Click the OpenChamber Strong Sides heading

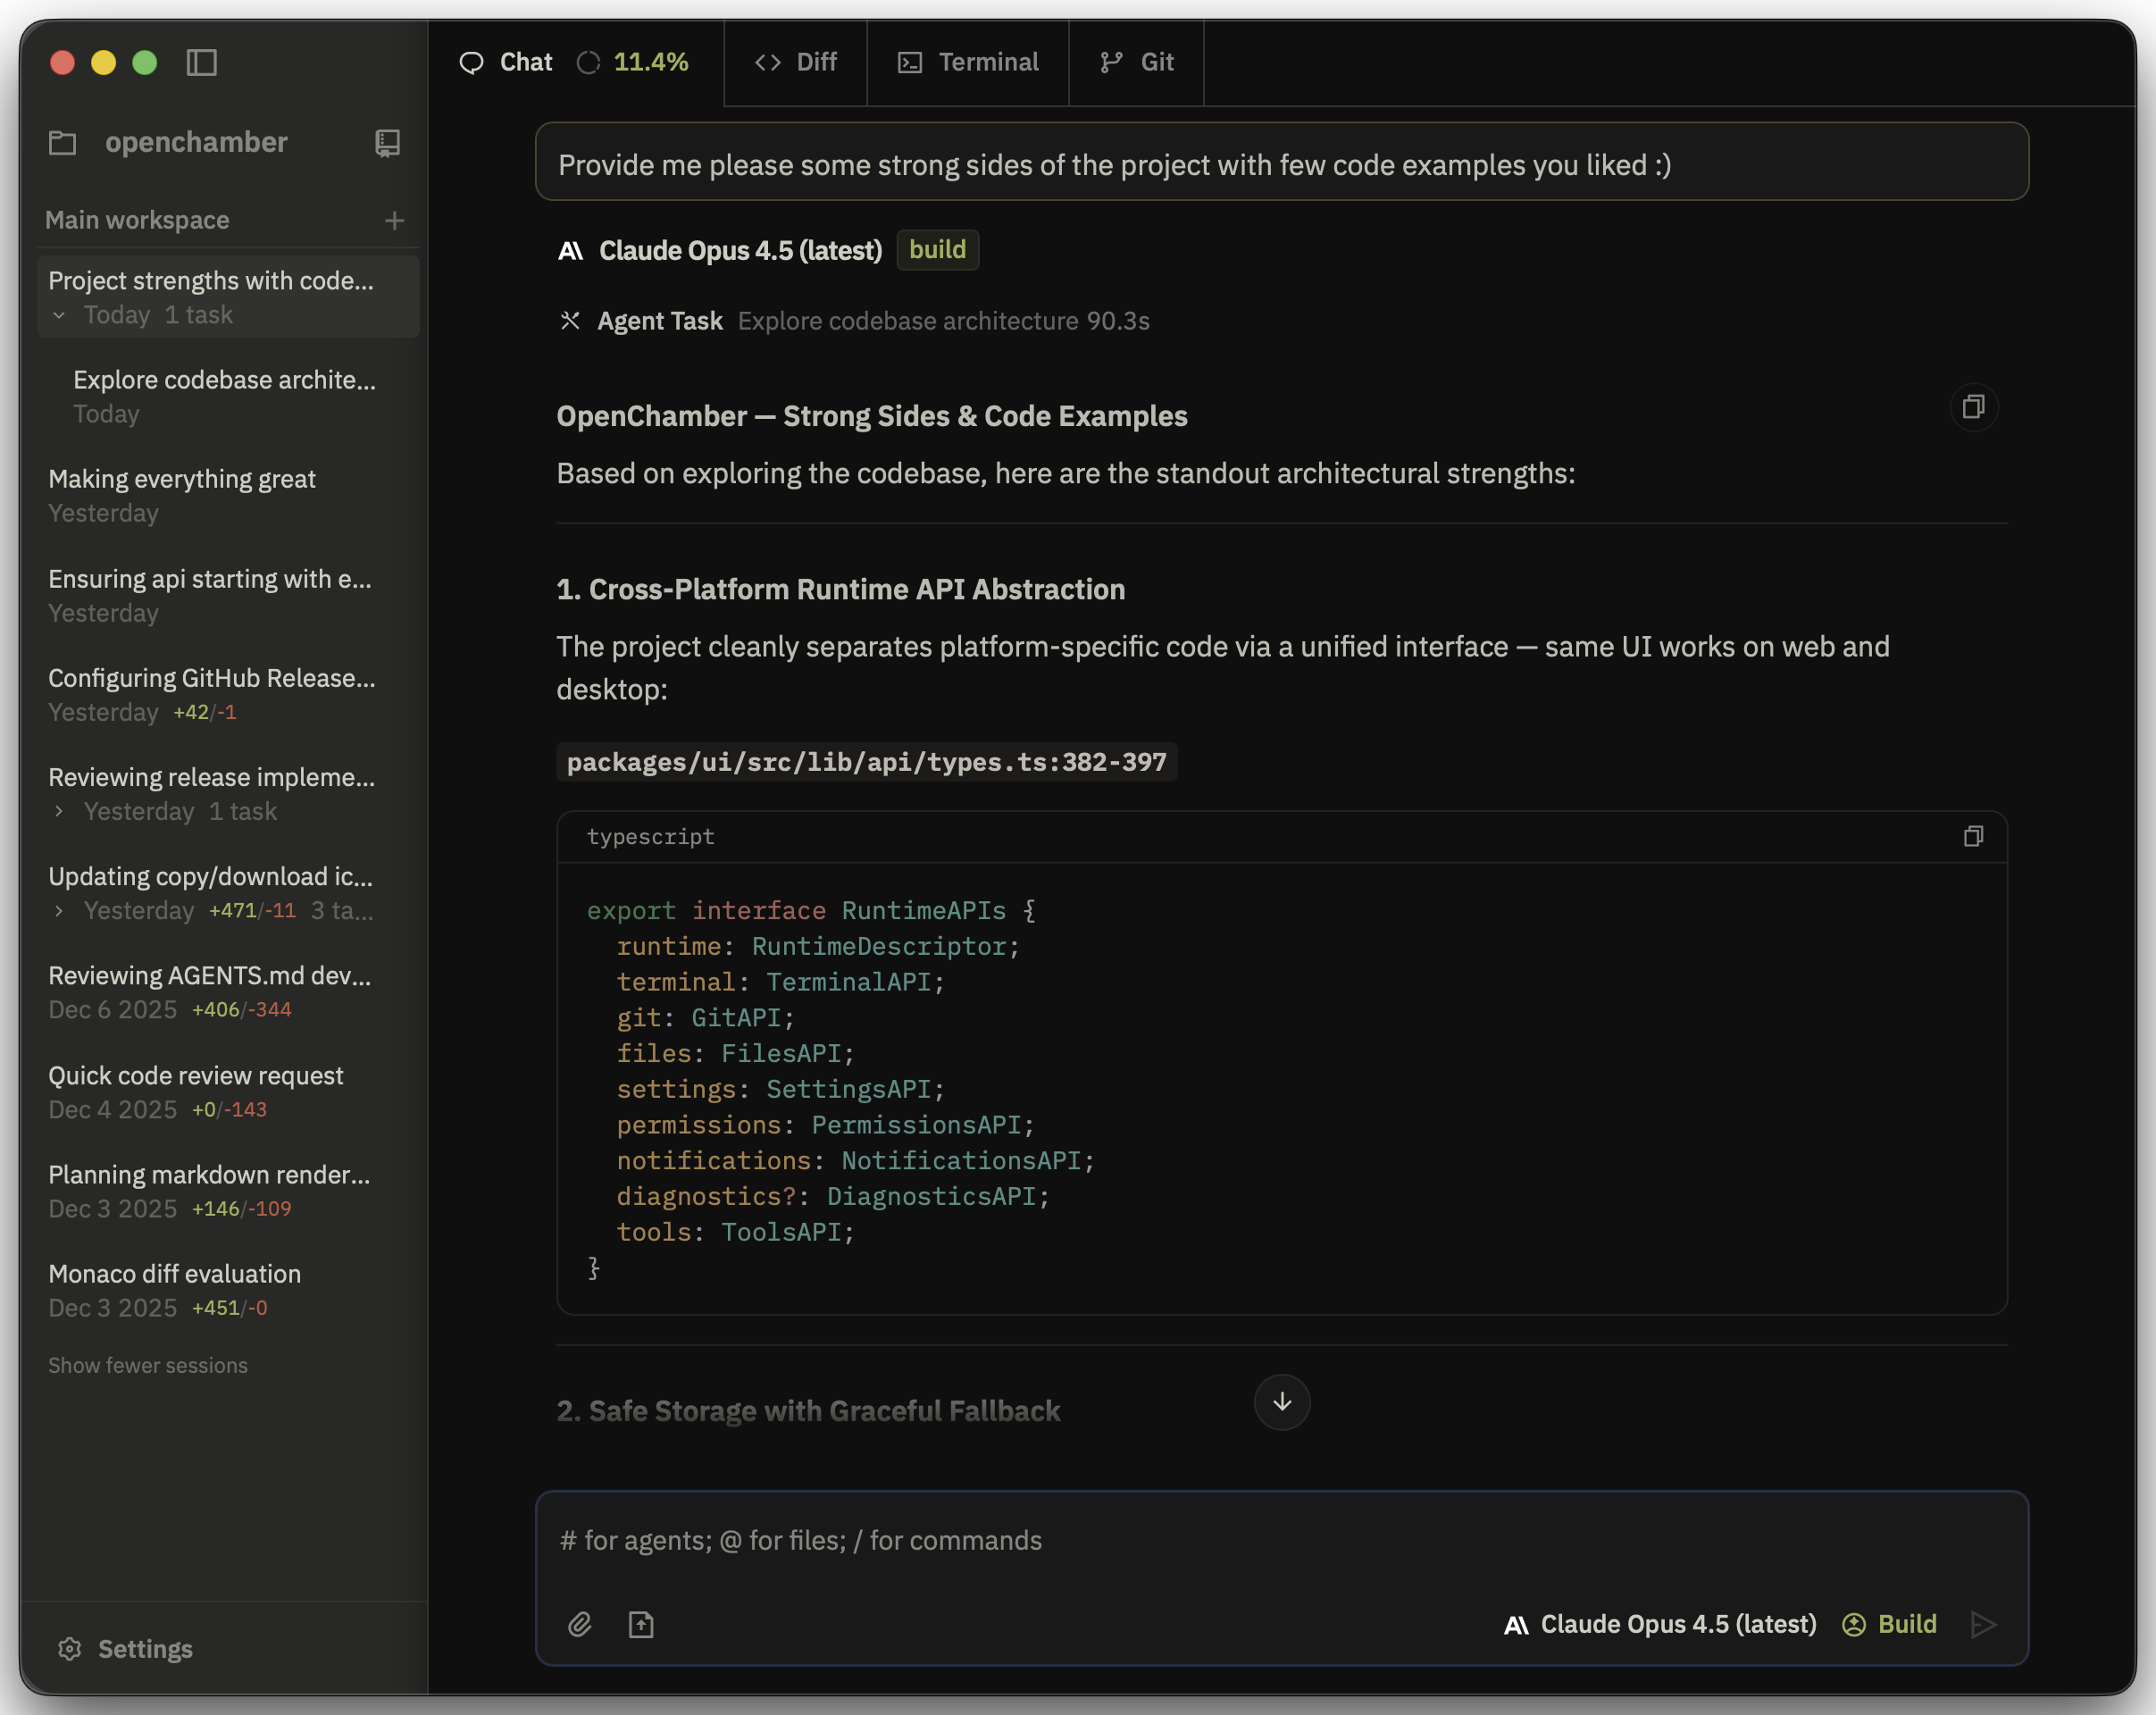tap(871, 416)
